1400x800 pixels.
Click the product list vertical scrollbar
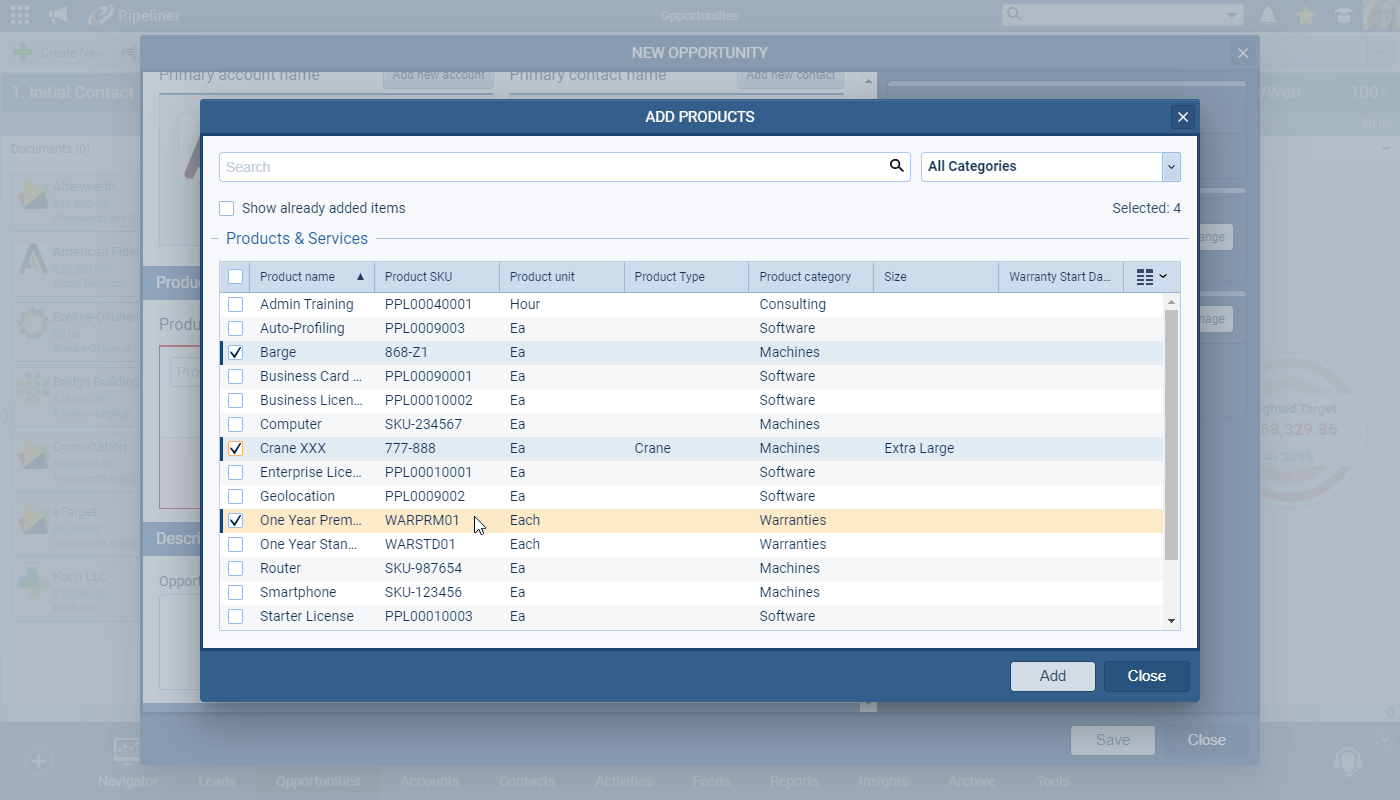(1172, 435)
